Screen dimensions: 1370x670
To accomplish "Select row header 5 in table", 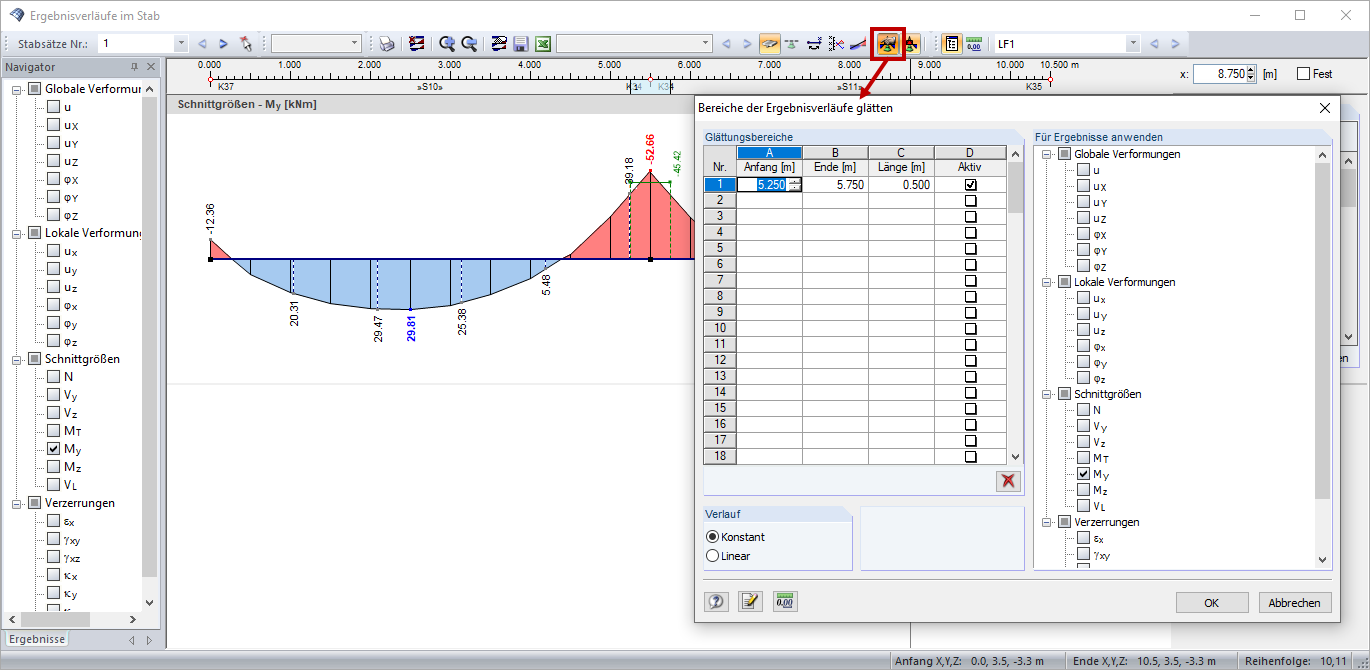I will 720,248.
